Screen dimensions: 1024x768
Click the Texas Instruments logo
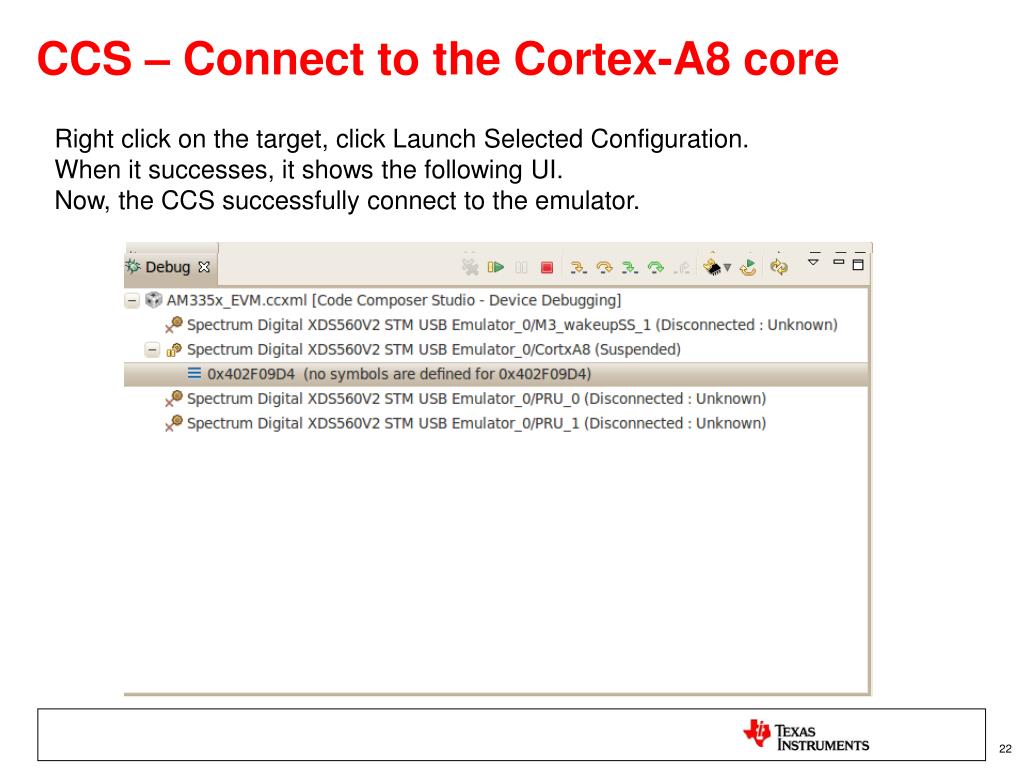tap(806, 736)
